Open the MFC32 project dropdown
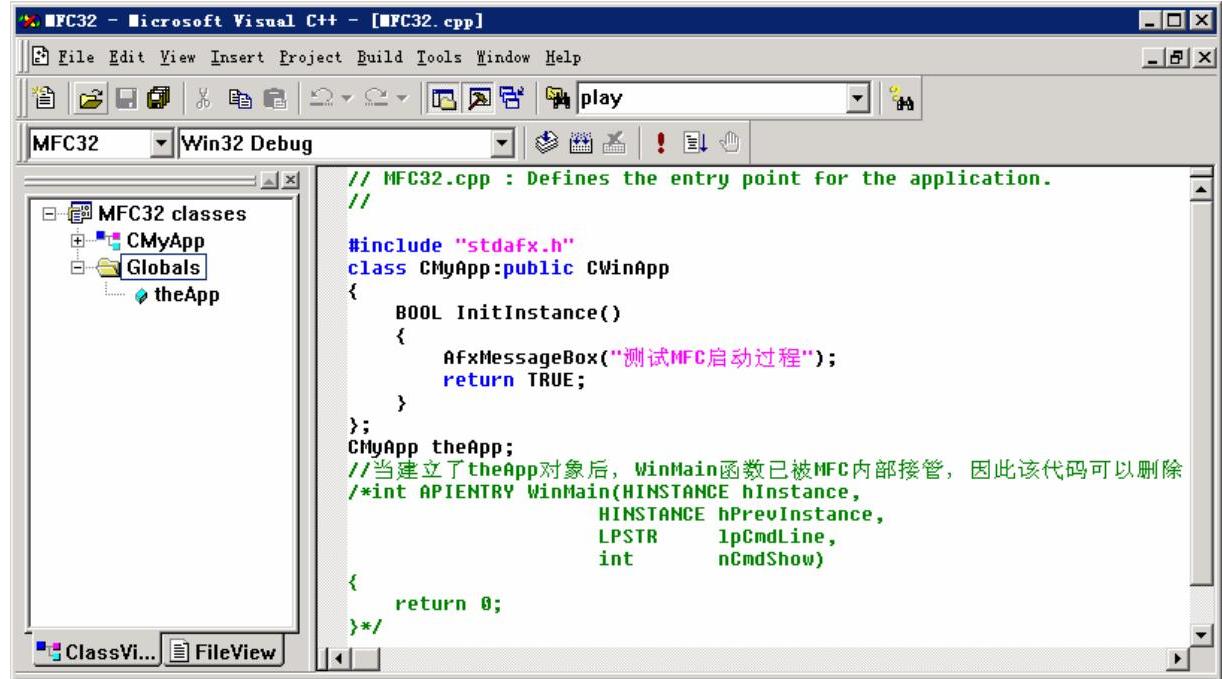The image size is (1222, 679). pyautogui.click(x=161, y=141)
